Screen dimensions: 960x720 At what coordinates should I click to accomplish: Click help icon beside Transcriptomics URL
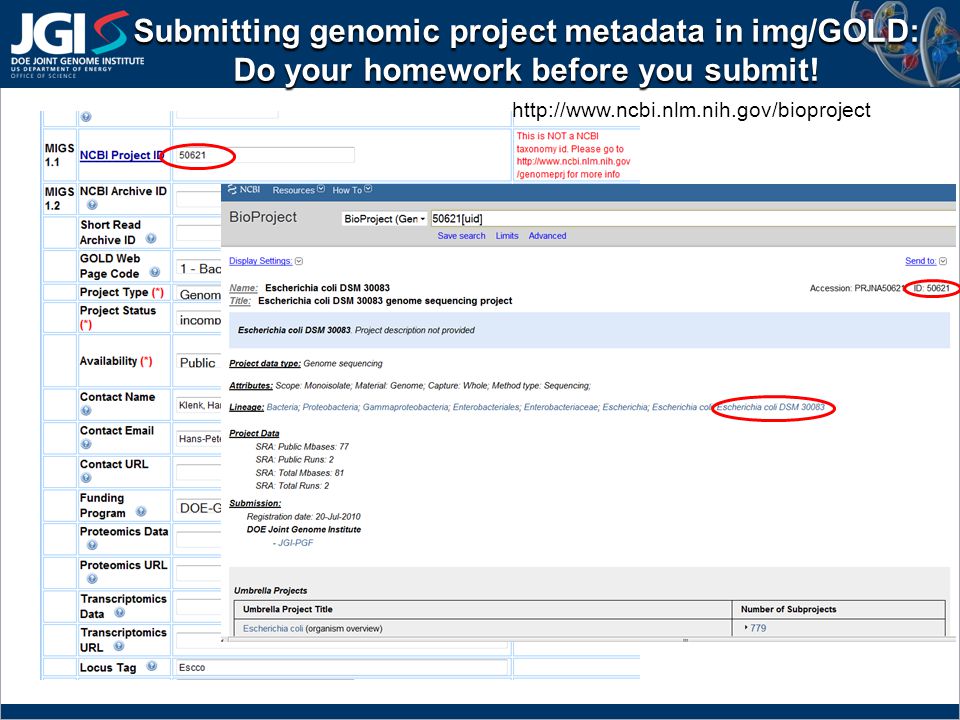(119, 646)
